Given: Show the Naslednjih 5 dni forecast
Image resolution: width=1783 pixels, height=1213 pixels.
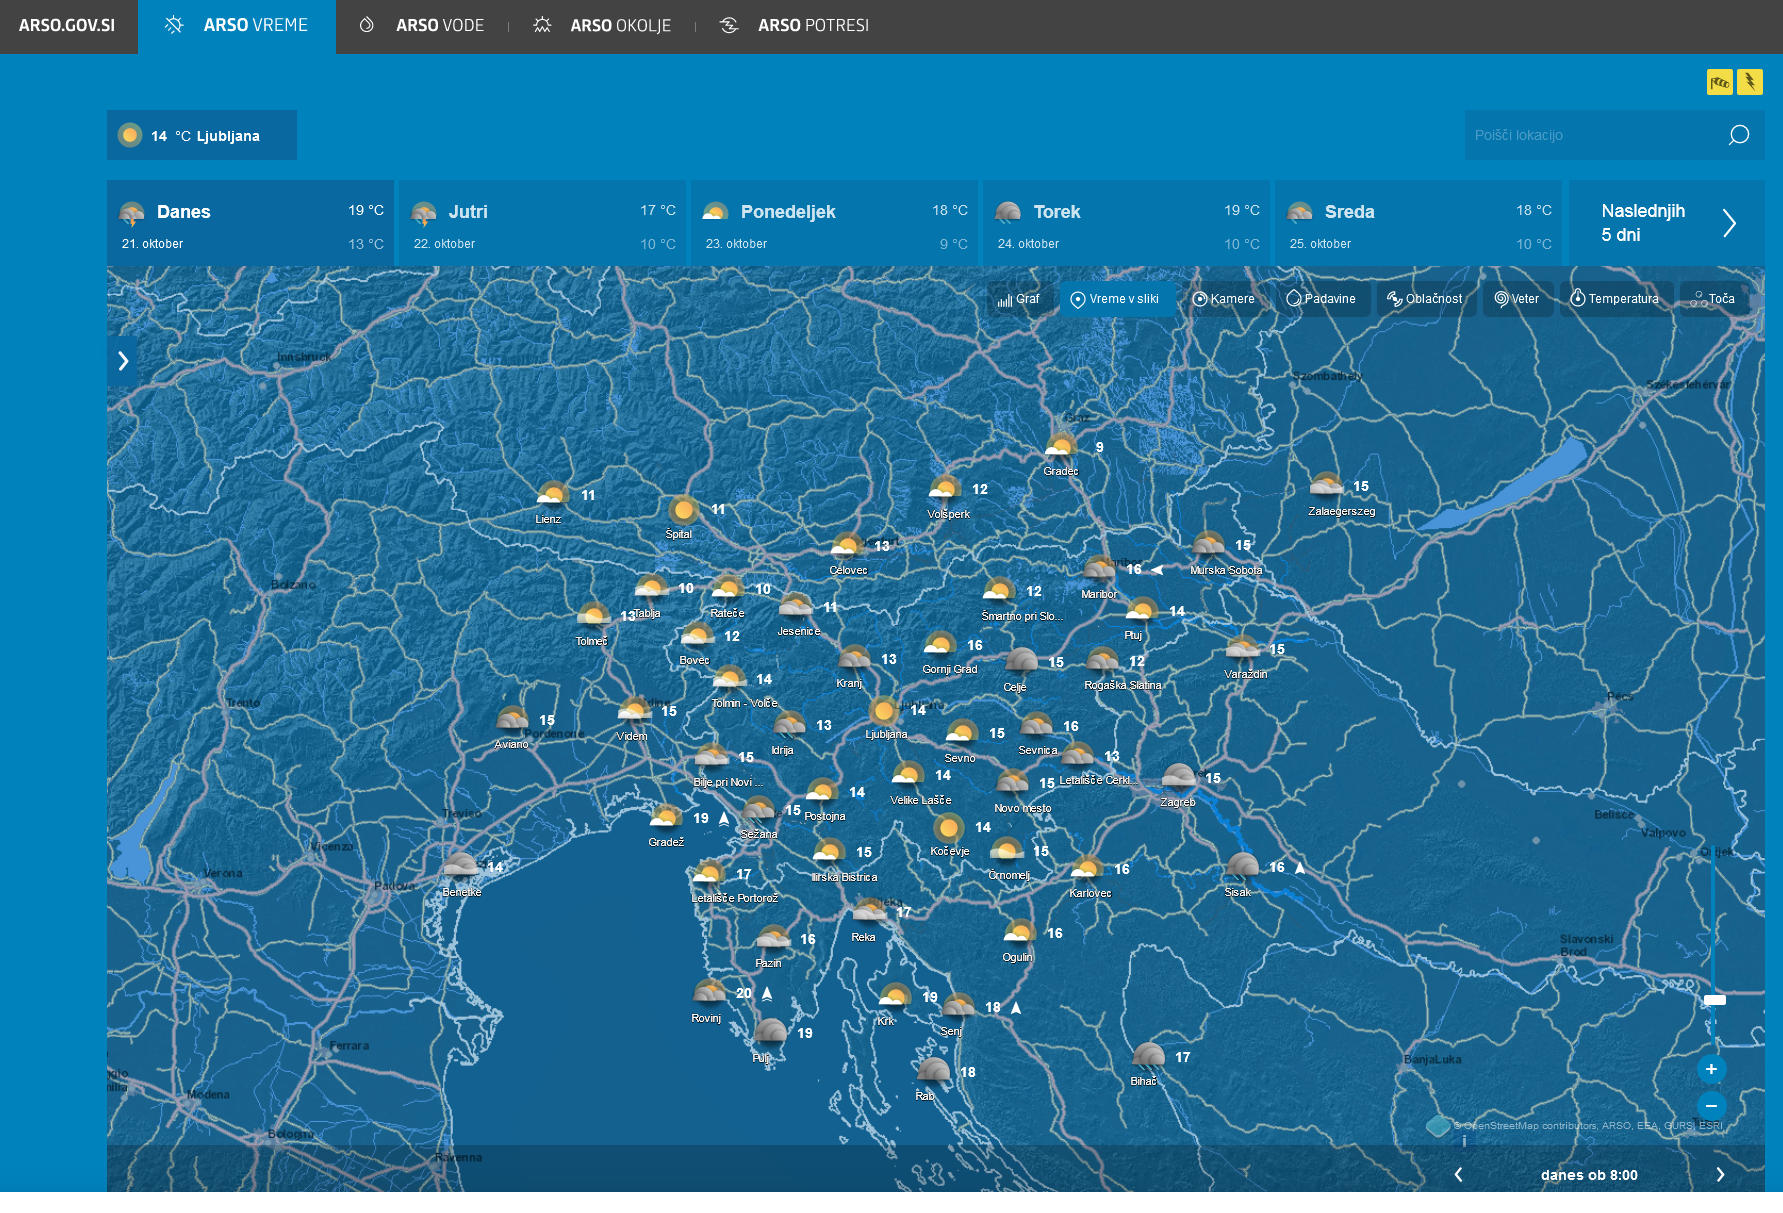Looking at the screenshot, I should coord(1667,223).
